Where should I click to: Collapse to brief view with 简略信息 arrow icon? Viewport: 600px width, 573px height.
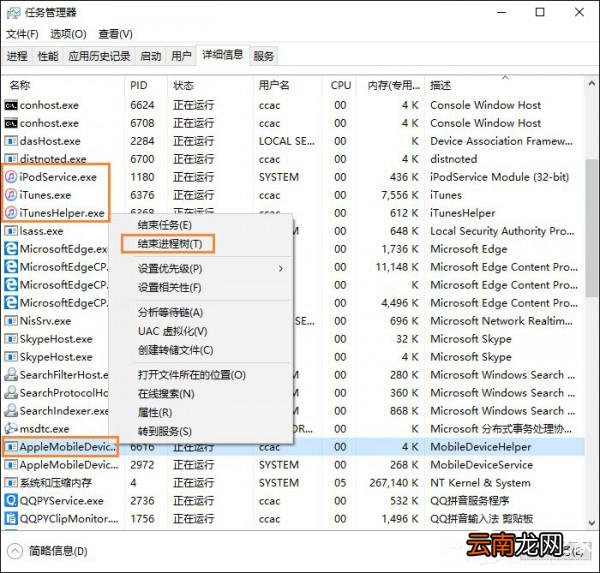(x=15, y=551)
